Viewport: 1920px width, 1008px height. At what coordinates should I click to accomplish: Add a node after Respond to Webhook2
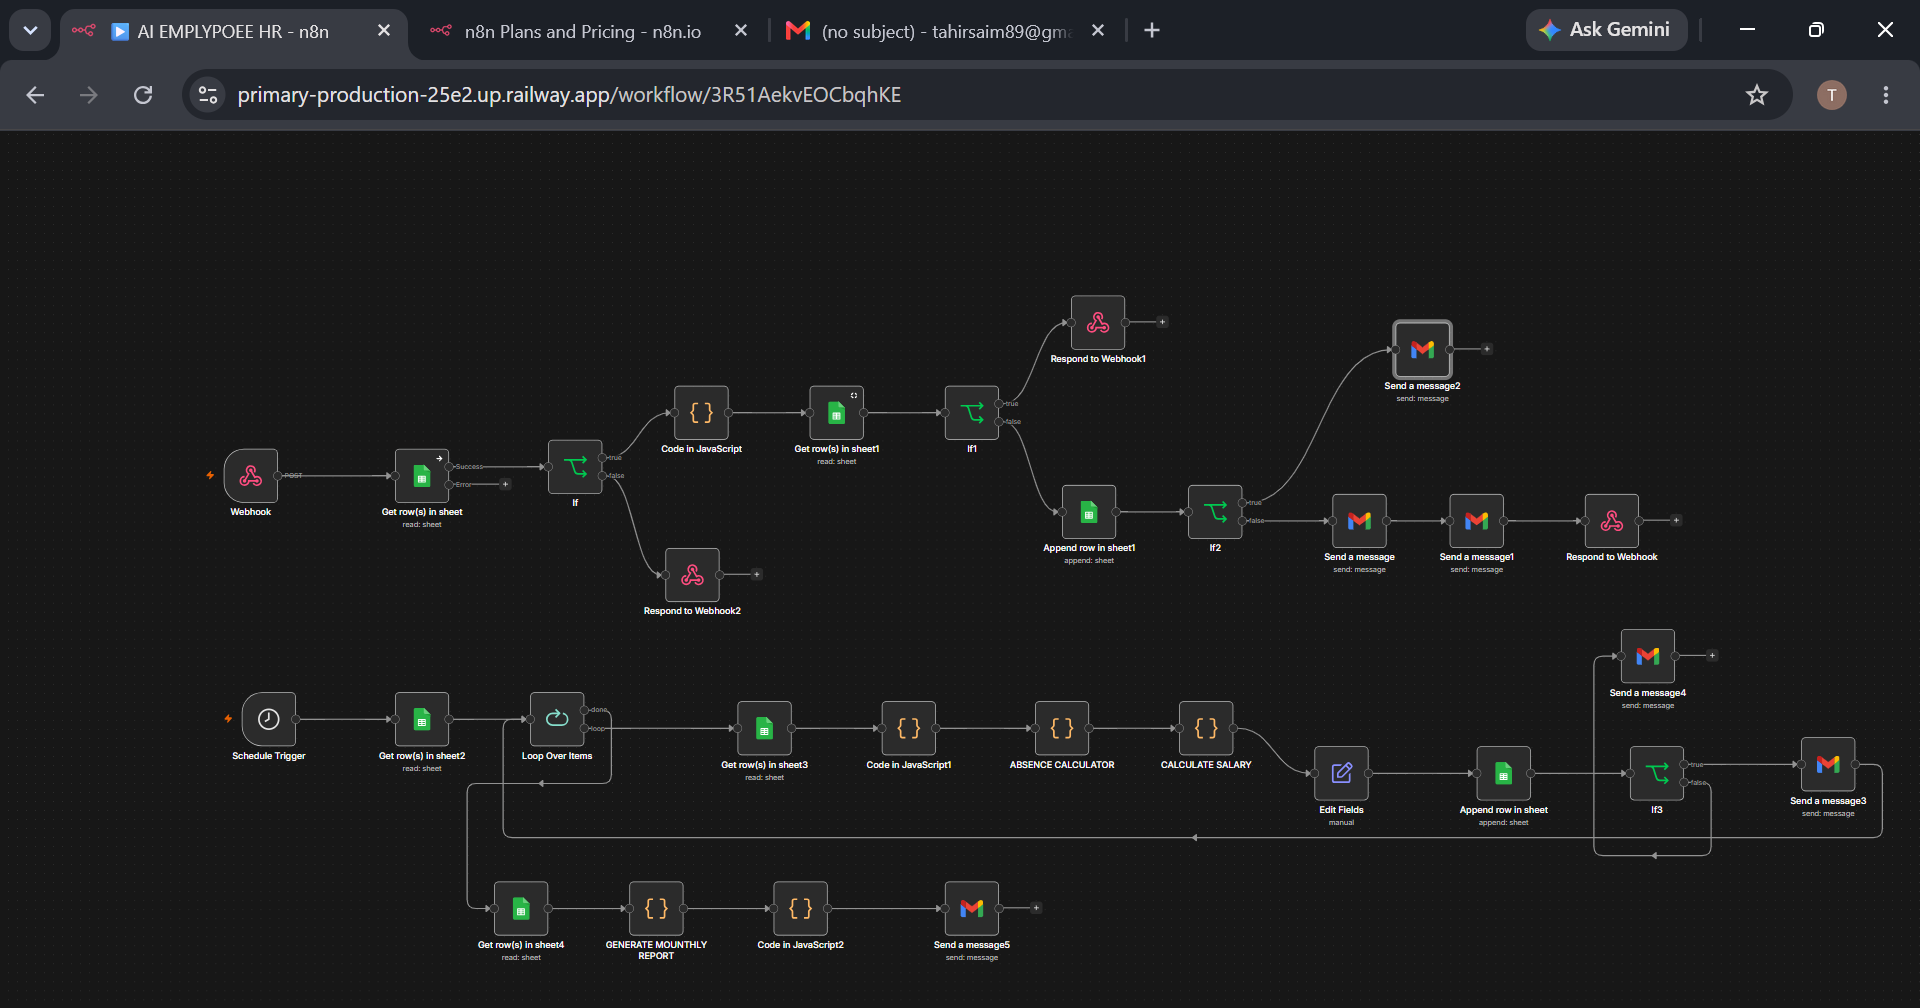[757, 574]
